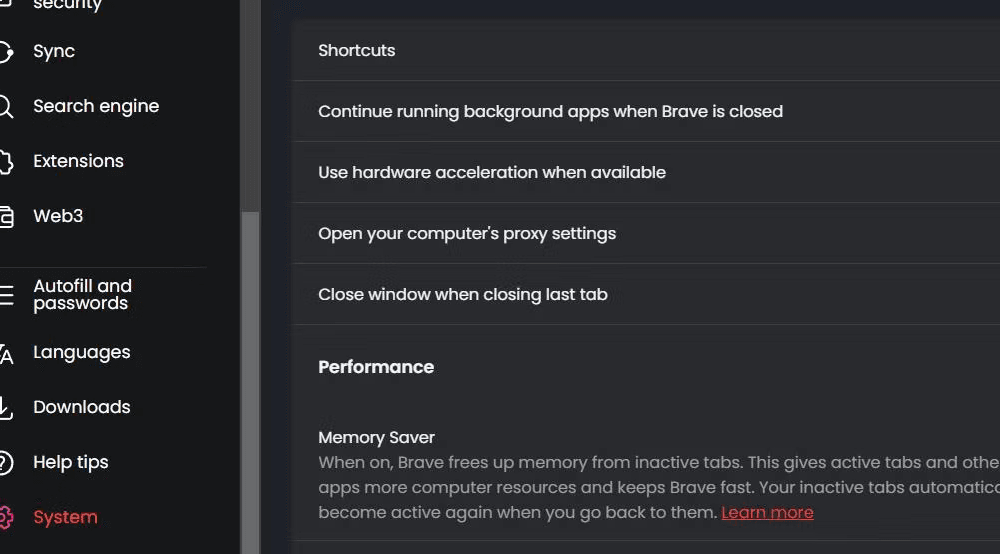Go to Search engine settings
Screen dimensions: 1000x554
[96, 106]
